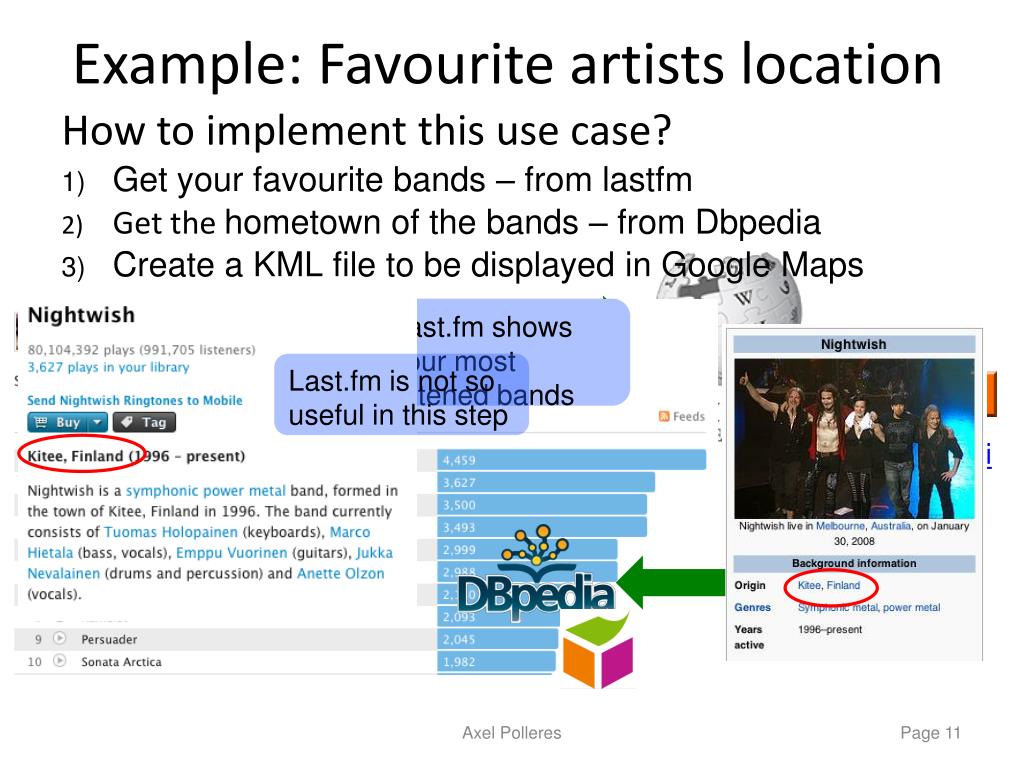Click the Background information header
The height and width of the screenshot is (768, 1024).
[x=854, y=563]
